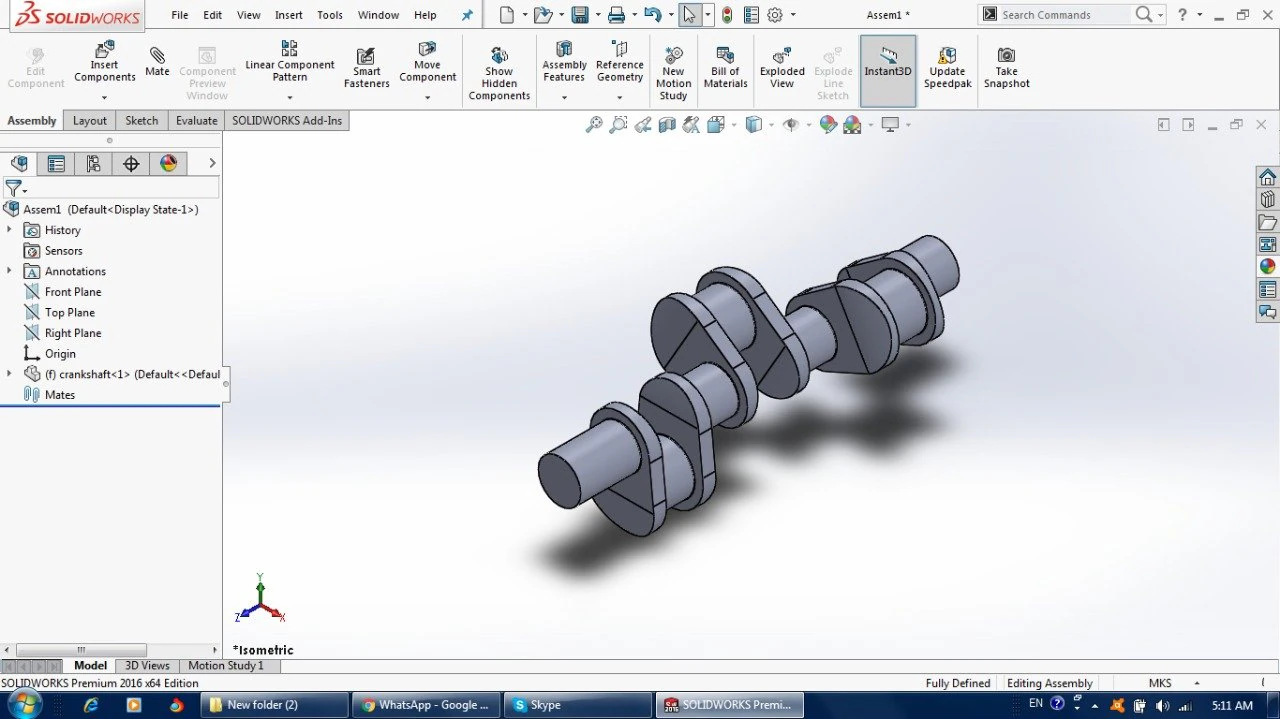The height and width of the screenshot is (719, 1280).
Task: Click the New document icon
Action: tap(507, 15)
